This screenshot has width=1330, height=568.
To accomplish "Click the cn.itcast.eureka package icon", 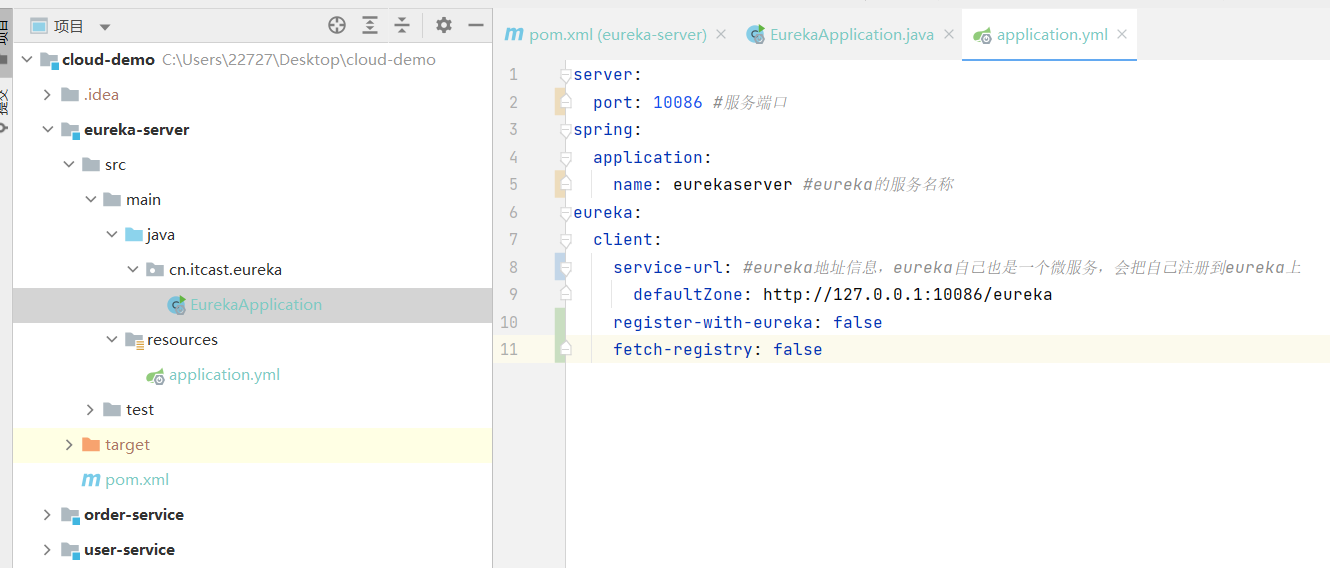I will (x=155, y=270).
